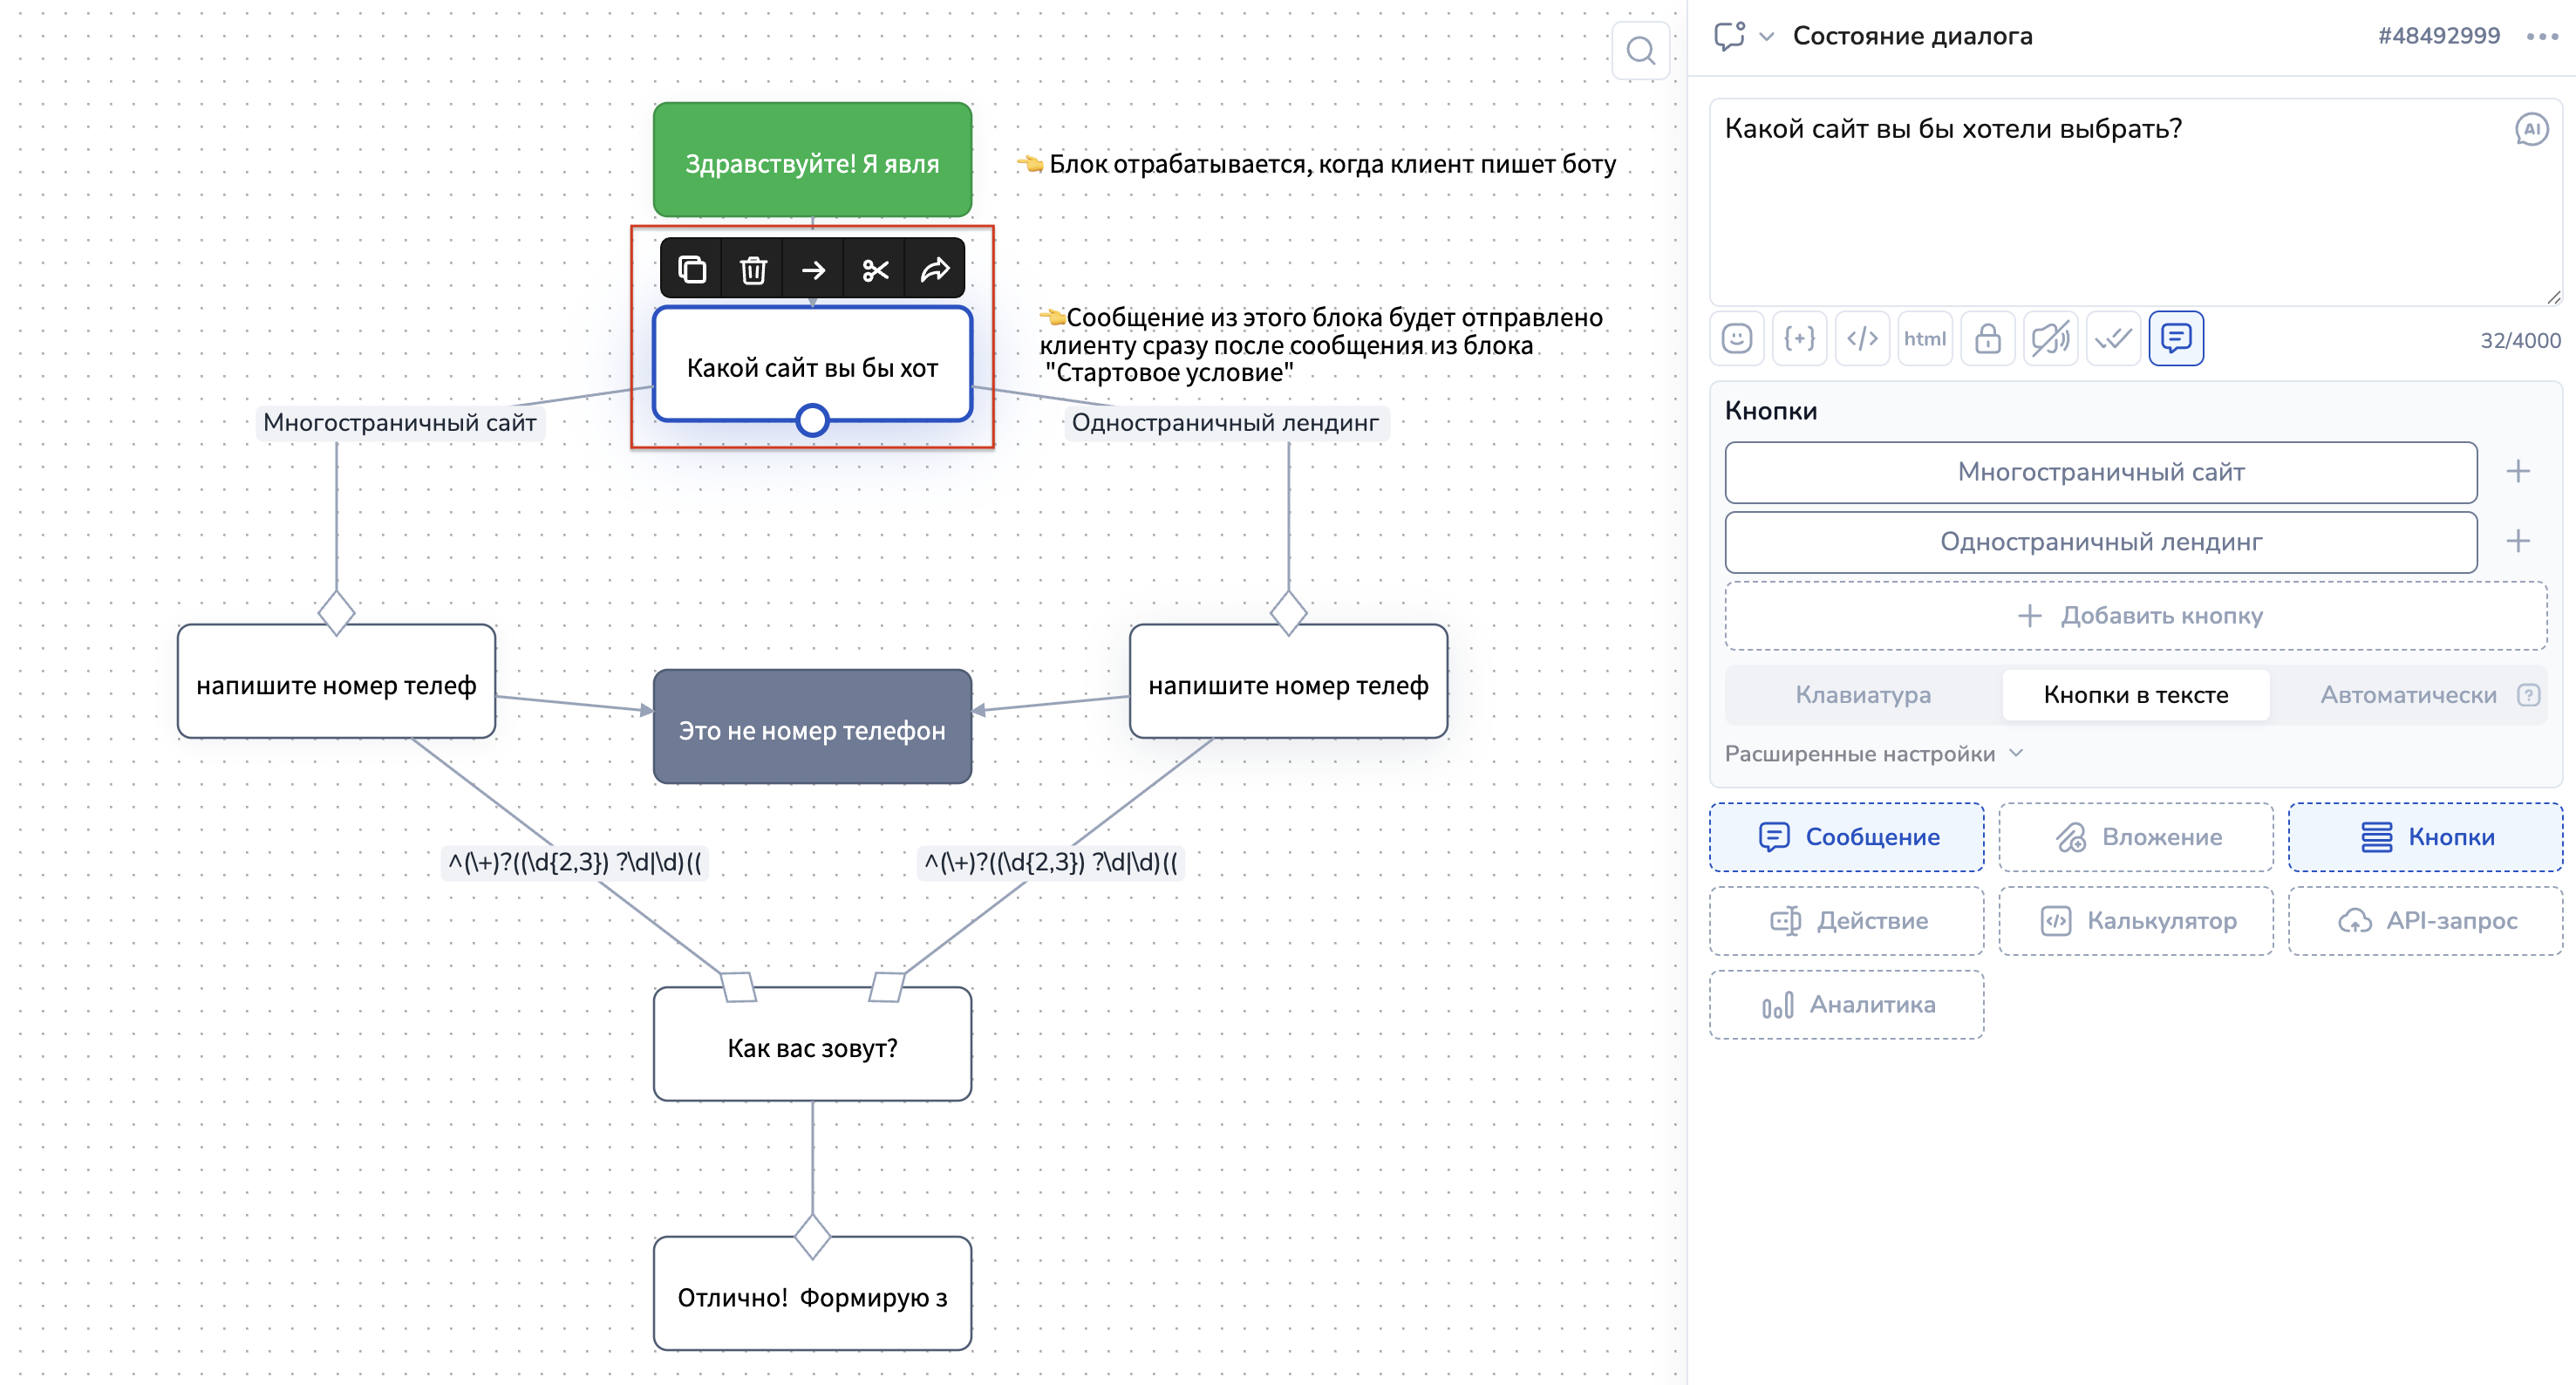The width and height of the screenshot is (2576, 1385).
Task: Click the html formatting icon
Action: pos(1924,339)
